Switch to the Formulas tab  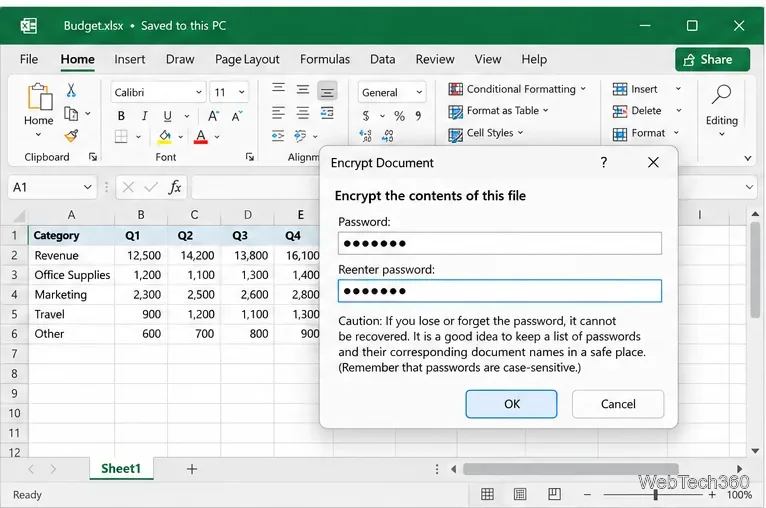point(325,59)
